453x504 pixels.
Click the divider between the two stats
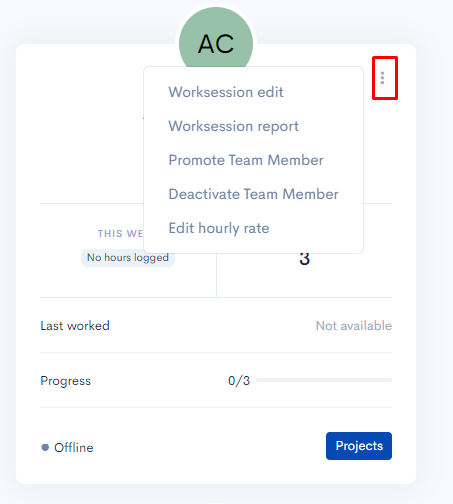tap(216, 275)
